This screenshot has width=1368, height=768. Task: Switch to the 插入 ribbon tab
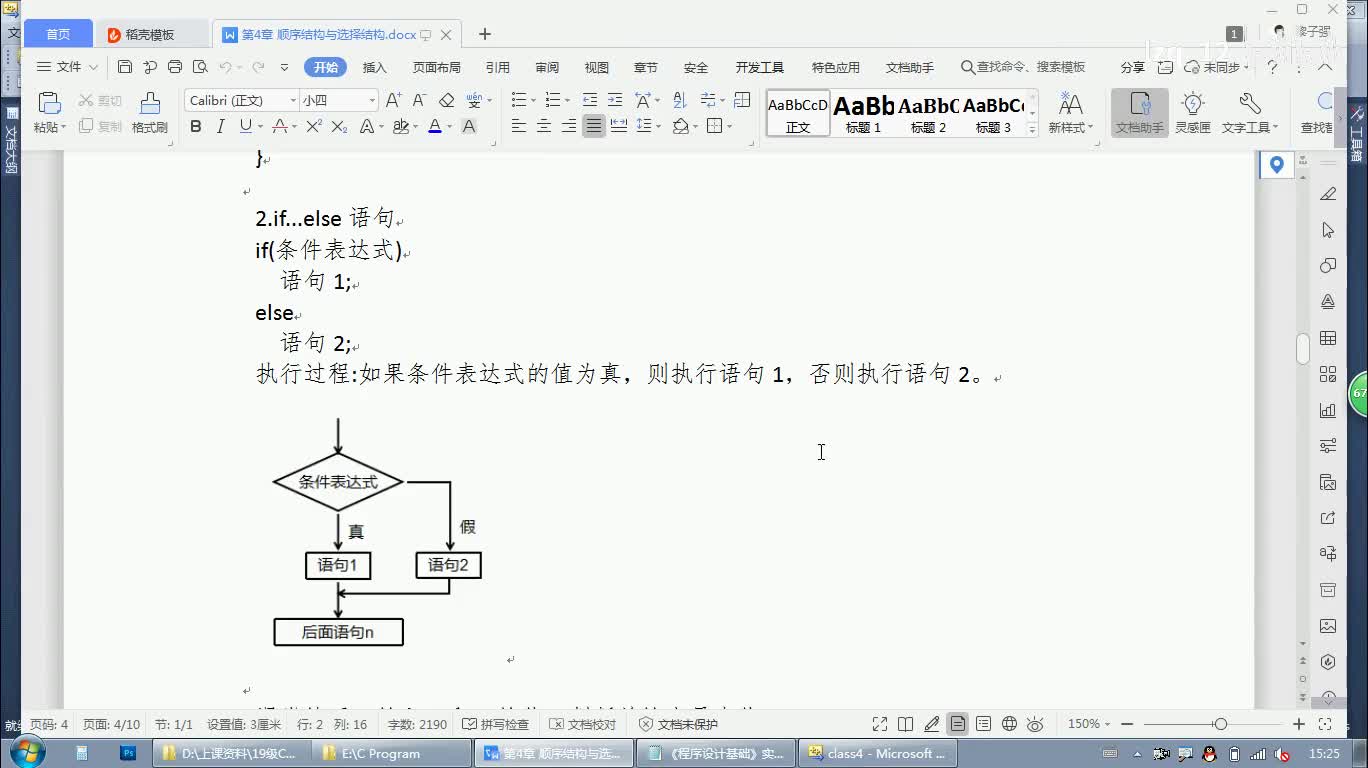[x=374, y=67]
